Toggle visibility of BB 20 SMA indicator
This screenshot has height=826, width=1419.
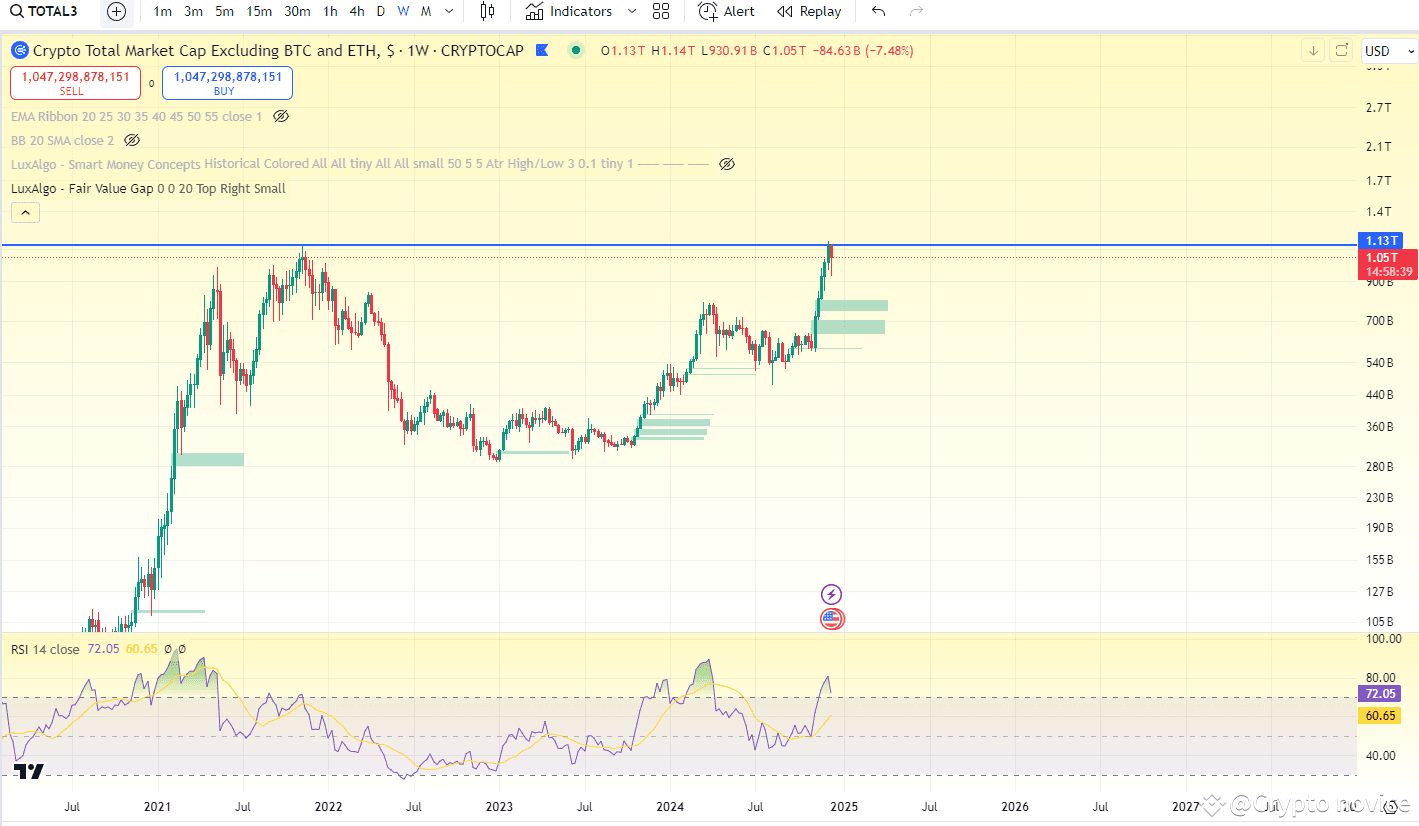pyautogui.click(x=132, y=140)
